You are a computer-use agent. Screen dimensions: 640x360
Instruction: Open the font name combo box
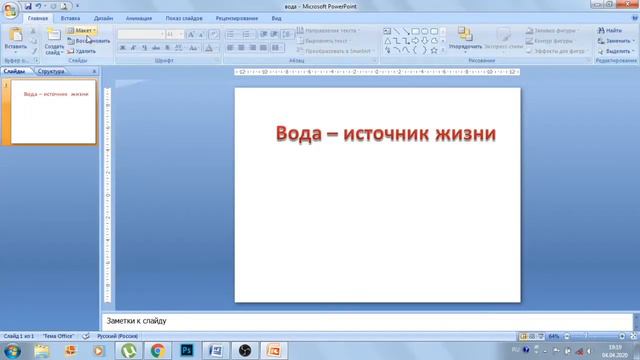141,35
